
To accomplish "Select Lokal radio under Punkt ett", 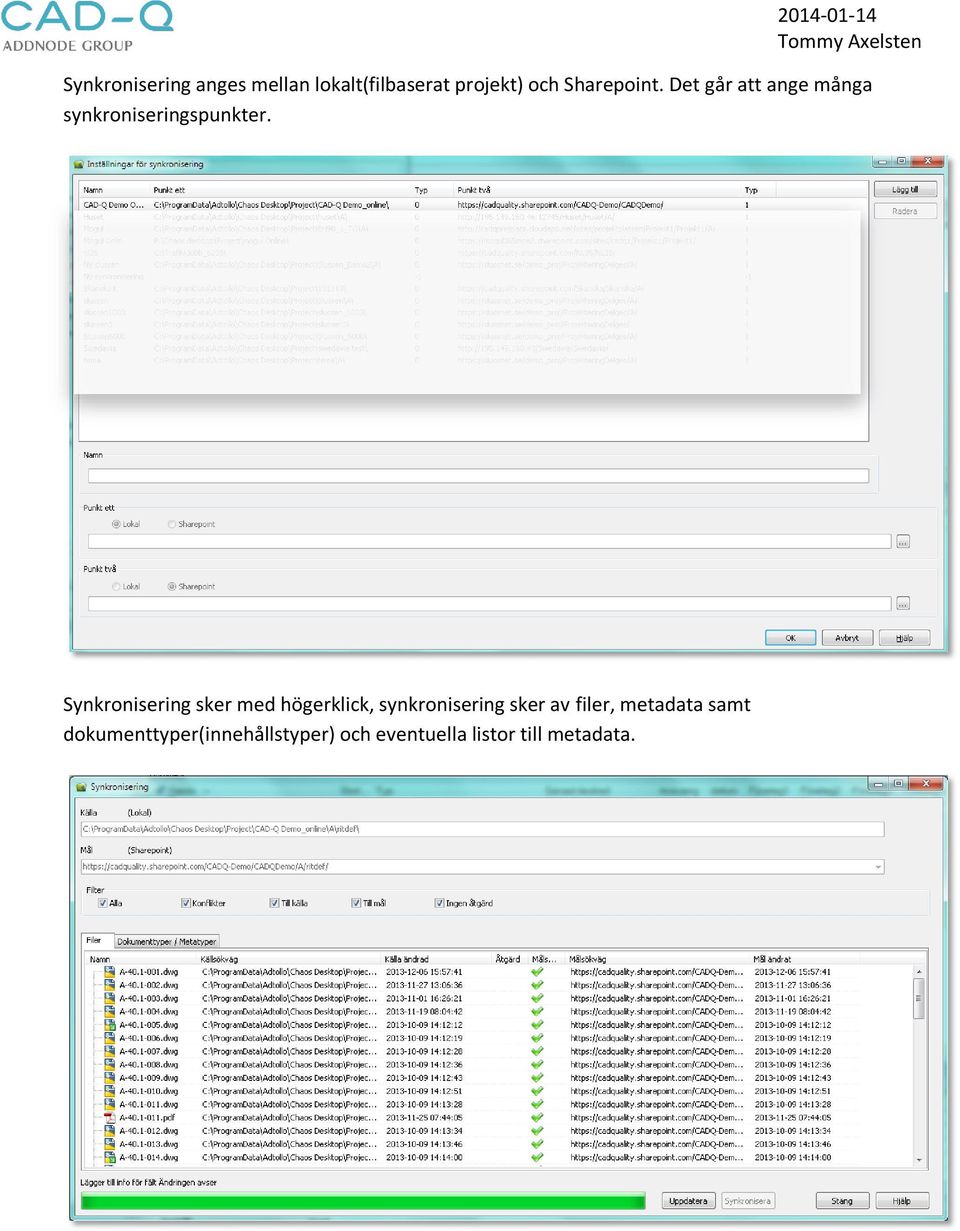I will tap(116, 524).
